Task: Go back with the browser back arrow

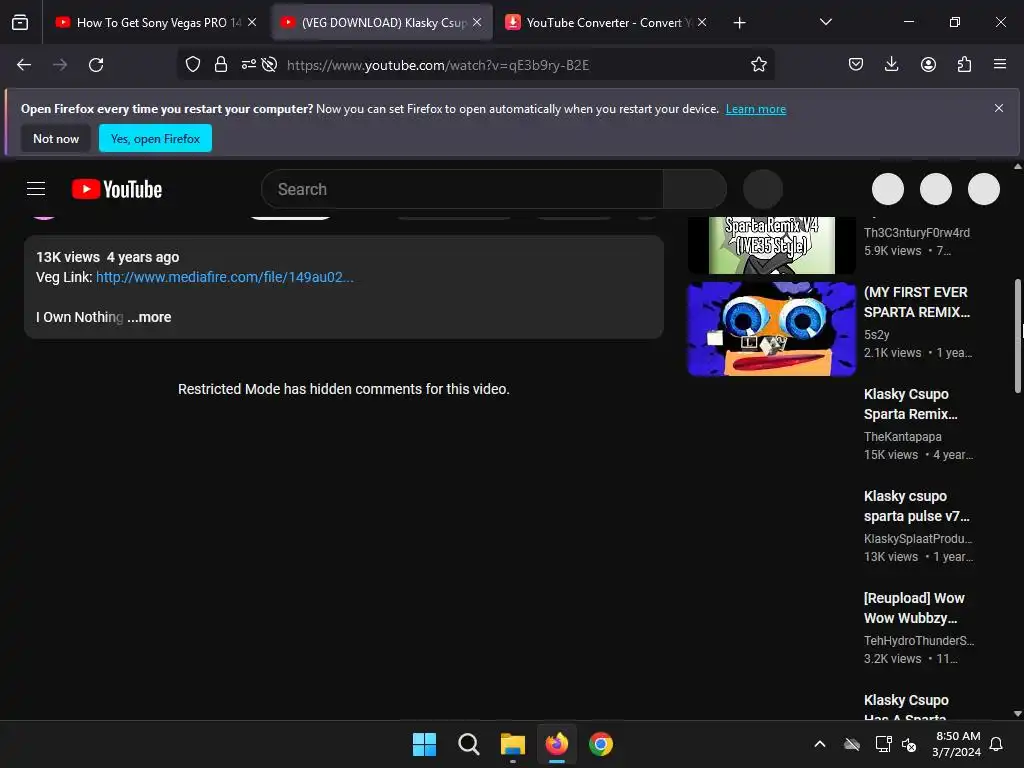Action: [x=24, y=65]
